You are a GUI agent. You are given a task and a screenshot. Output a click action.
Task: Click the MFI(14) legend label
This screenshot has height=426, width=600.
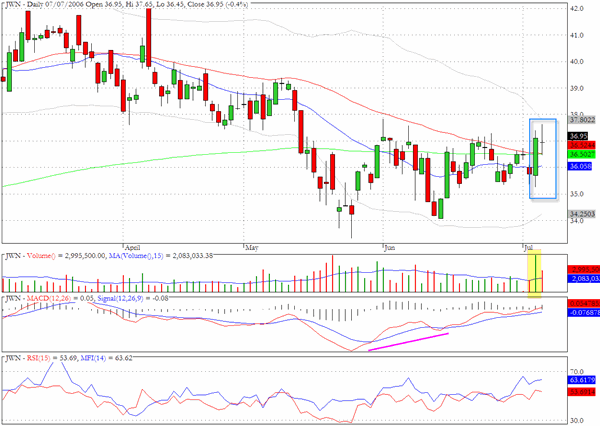[x=93, y=358]
